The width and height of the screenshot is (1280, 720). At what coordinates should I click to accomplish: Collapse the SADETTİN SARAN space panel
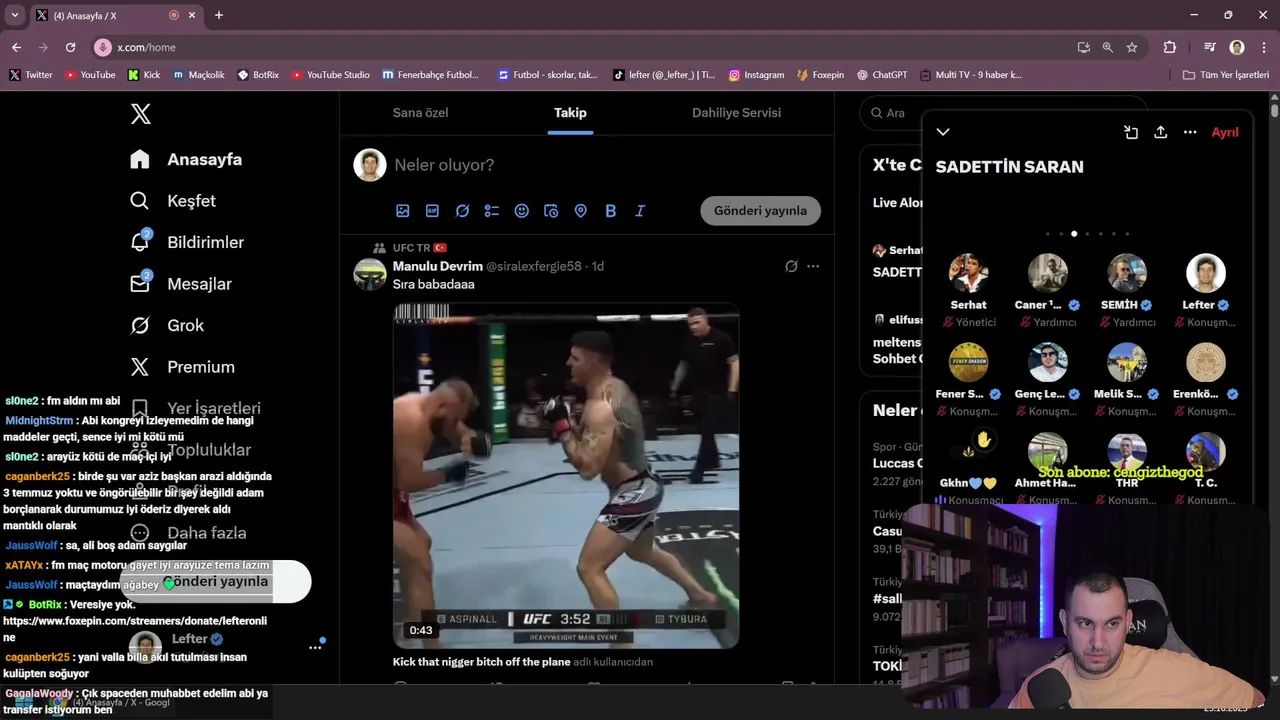click(943, 132)
